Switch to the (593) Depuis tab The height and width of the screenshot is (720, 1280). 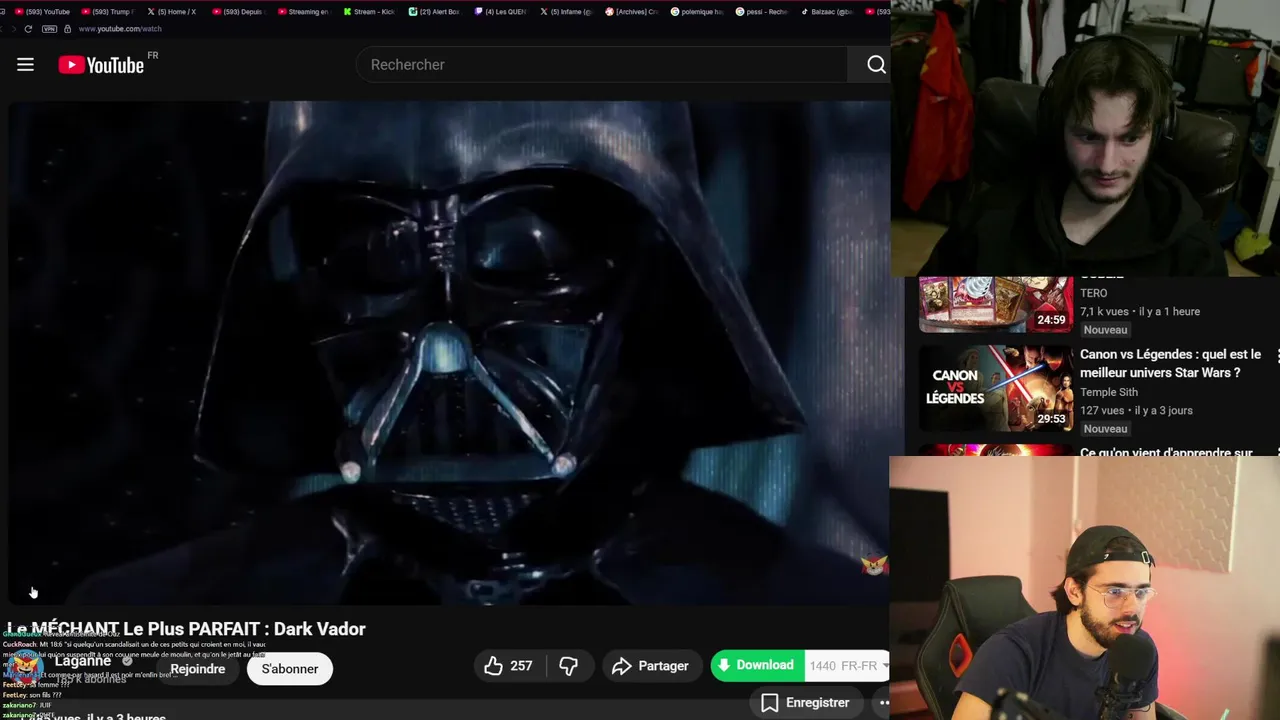click(237, 12)
